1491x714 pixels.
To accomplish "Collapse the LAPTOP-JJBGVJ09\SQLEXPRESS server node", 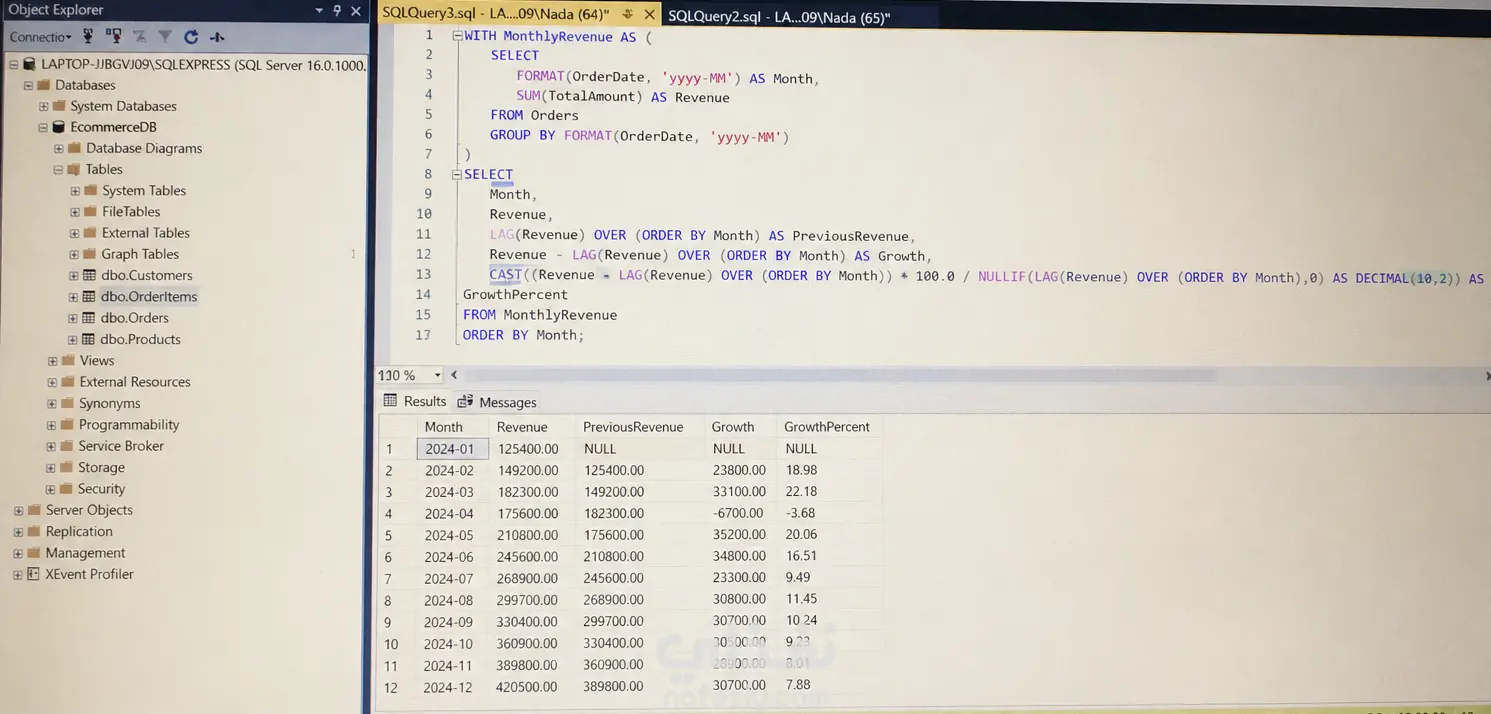I will [x=13, y=64].
